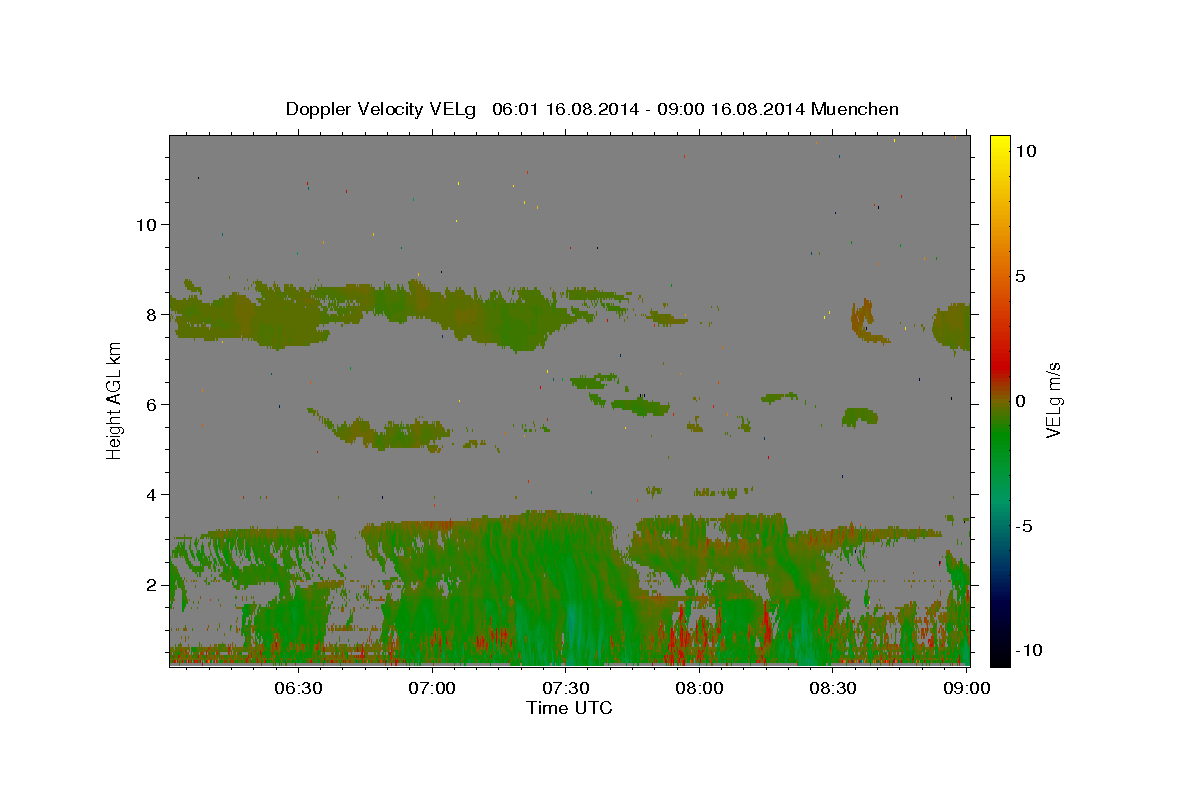The width and height of the screenshot is (1200, 800).
Task: Click the colorbar value -10 label
Action: click(x=1028, y=650)
